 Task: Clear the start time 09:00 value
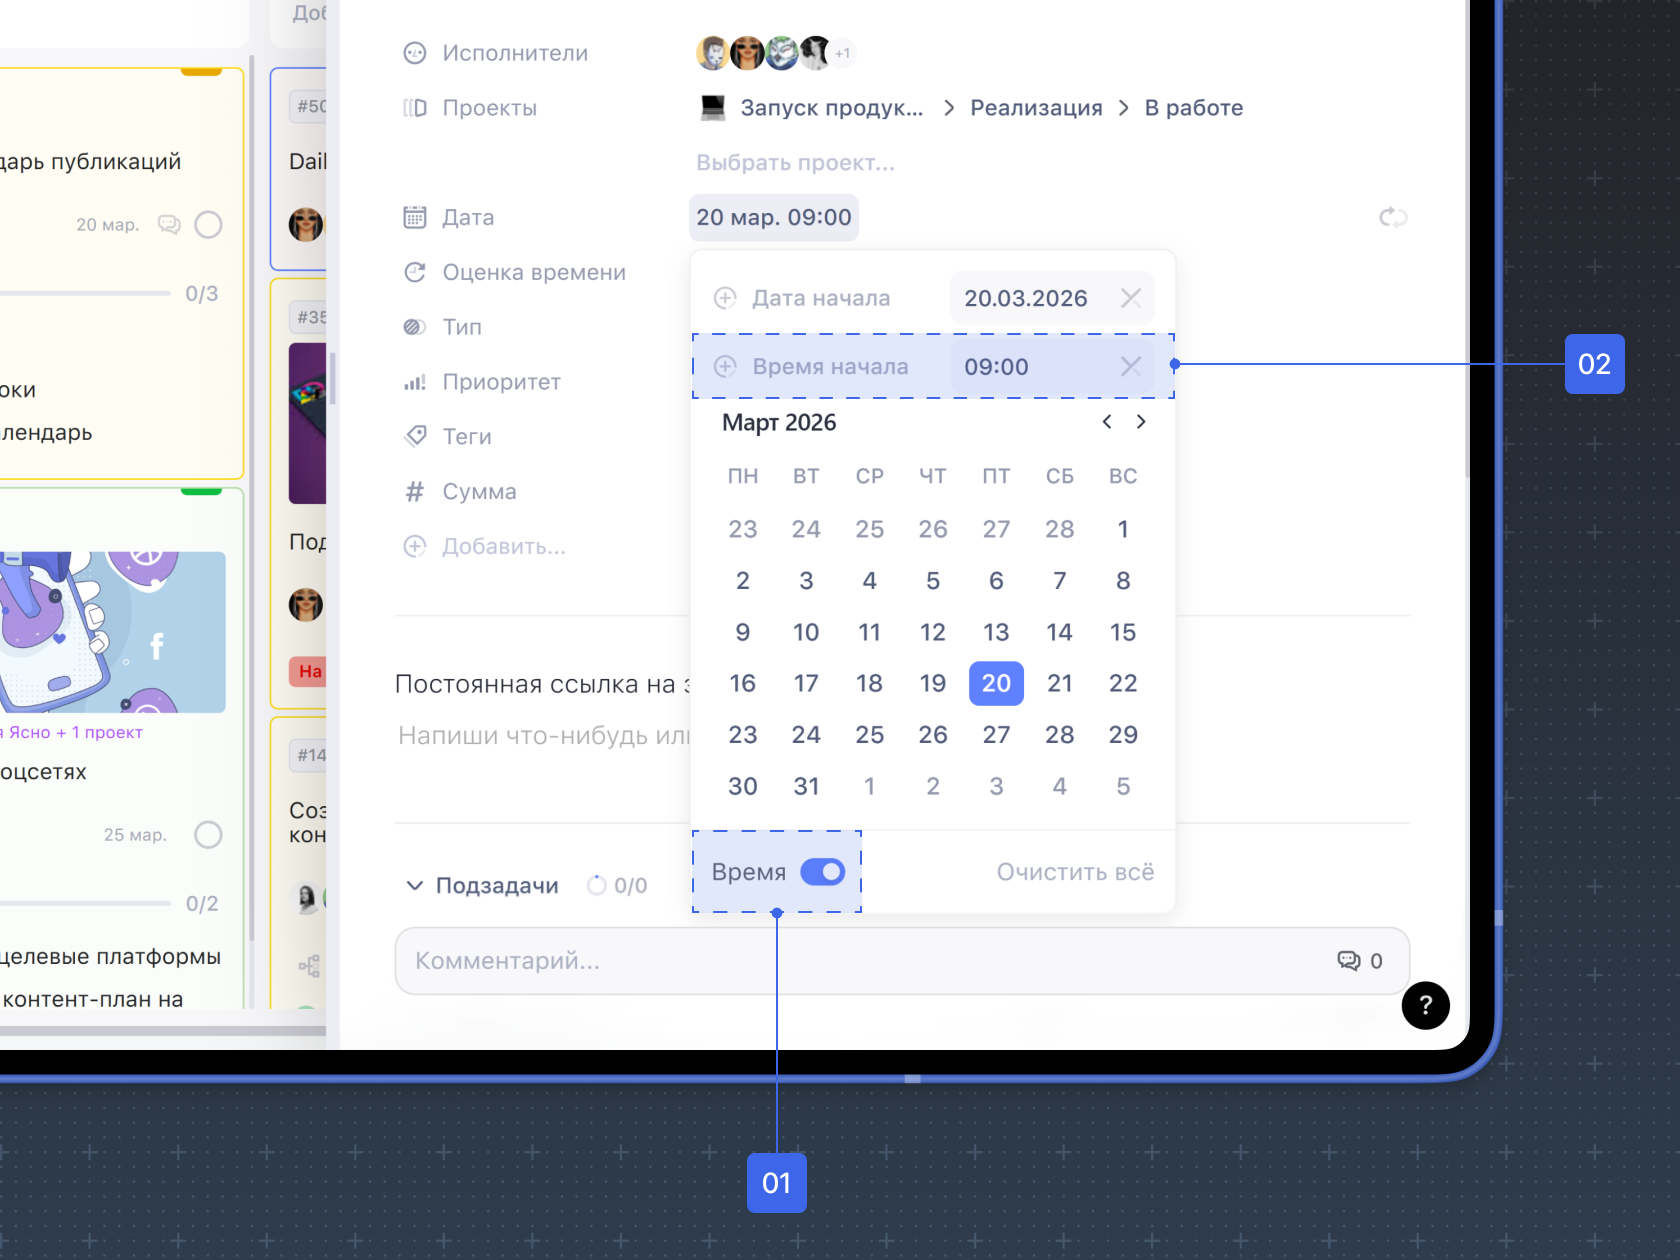(x=1130, y=367)
